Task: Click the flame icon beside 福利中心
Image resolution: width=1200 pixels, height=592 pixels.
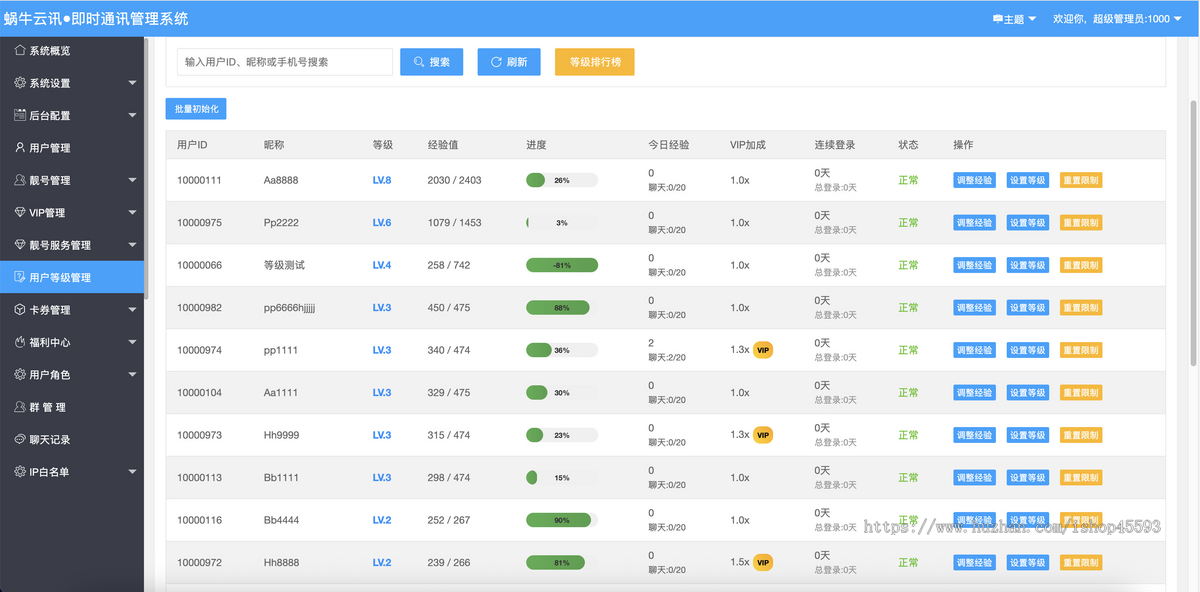Action: (20, 342)
